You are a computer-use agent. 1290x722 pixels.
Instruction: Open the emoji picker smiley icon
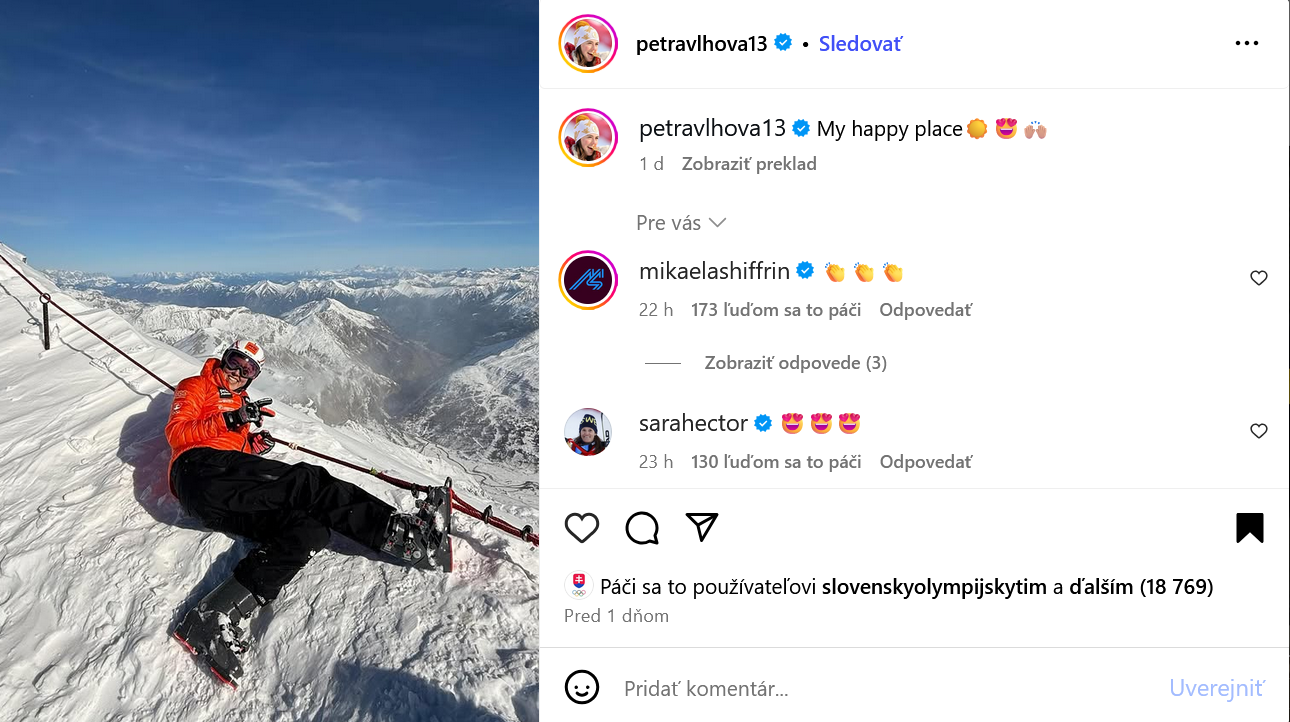click(x=582, y=687)
